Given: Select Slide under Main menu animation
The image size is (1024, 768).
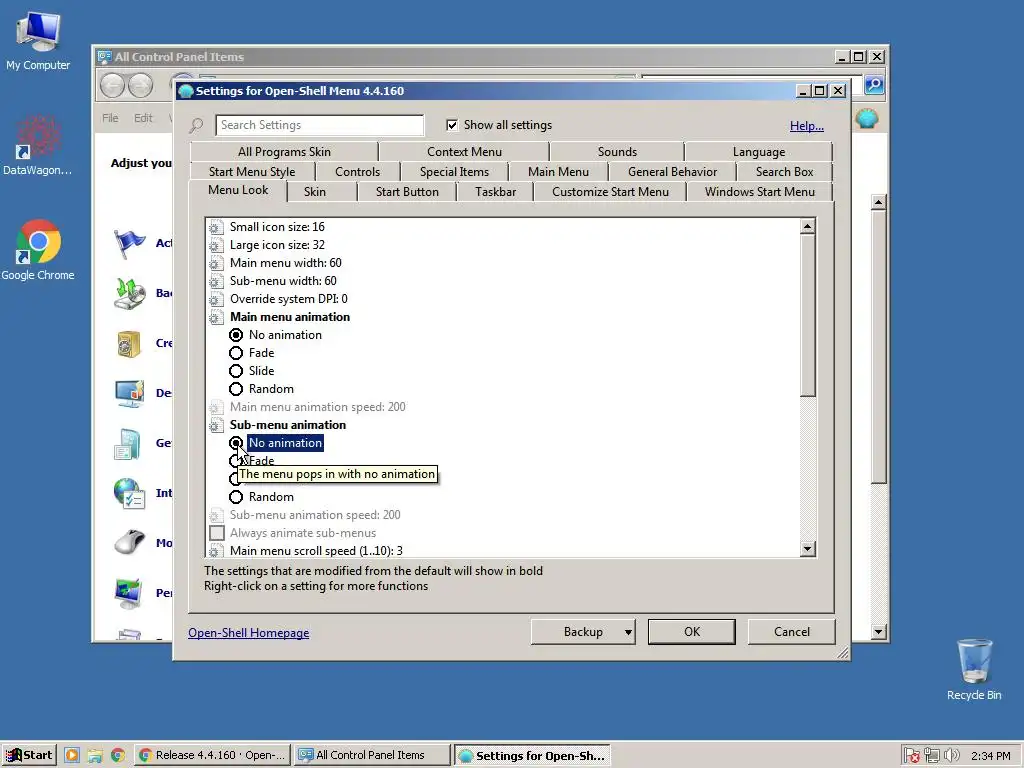Looking at the screenshot, I should pyautogui.click(x=236, y=371).
